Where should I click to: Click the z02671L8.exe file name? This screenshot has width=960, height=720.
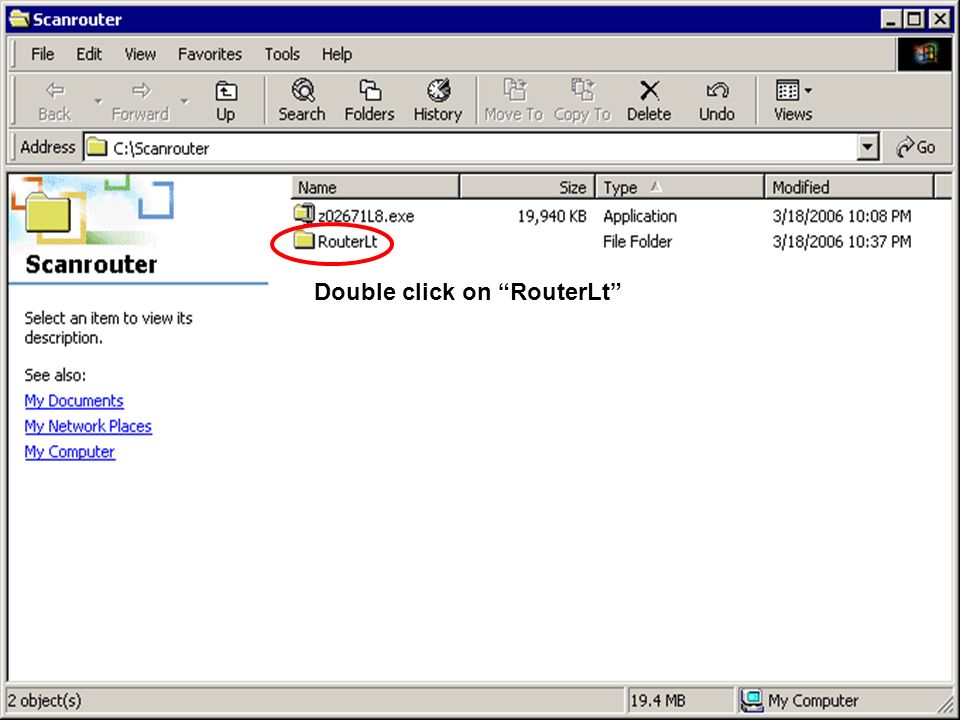tap(366, 217)
